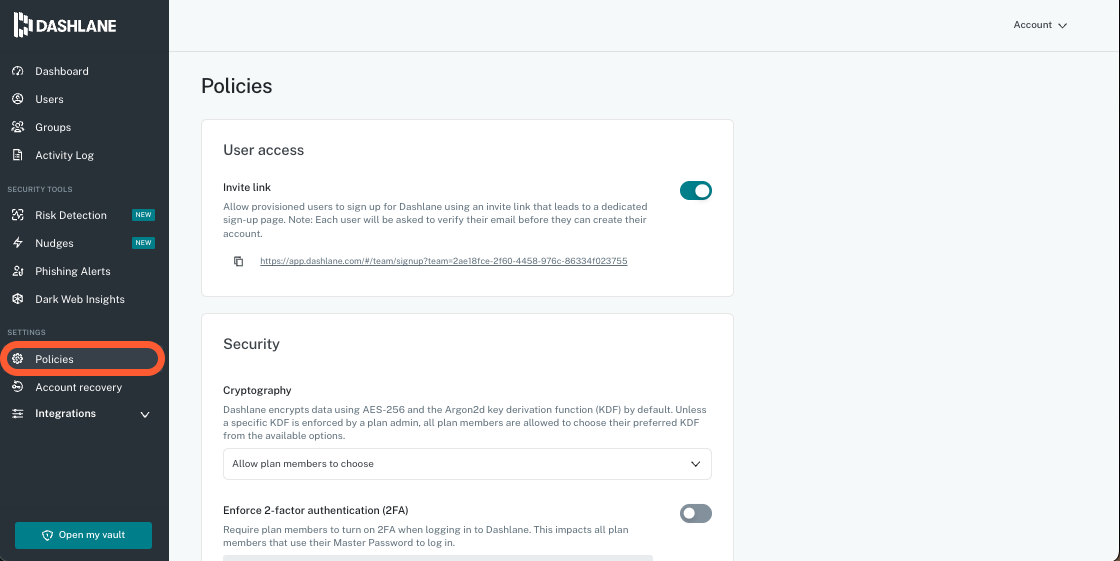Open the Cryptography KDF dropdown

(467, 464)
